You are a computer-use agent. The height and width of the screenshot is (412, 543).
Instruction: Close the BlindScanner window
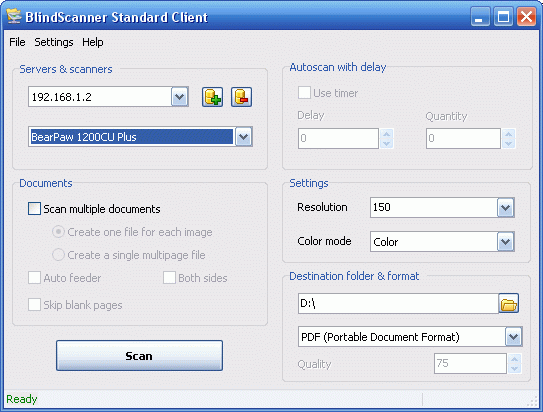tap(526, 16)
